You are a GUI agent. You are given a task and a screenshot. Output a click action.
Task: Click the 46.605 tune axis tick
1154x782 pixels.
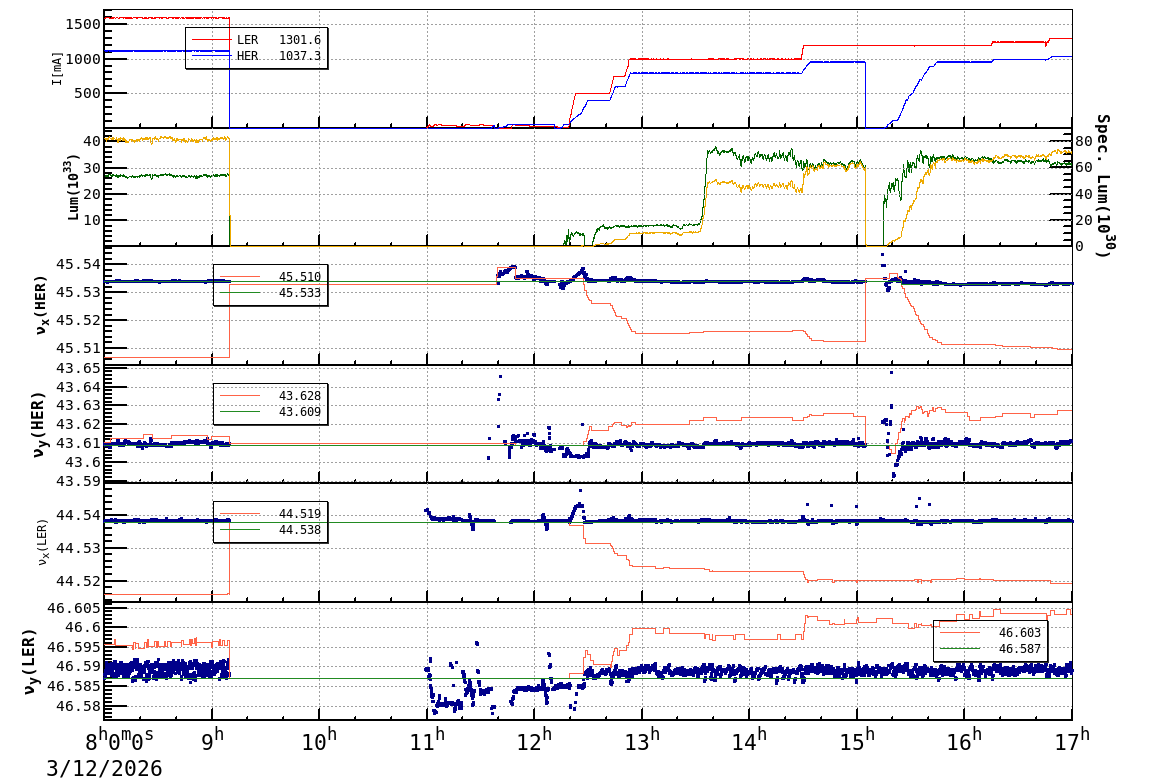74,608
